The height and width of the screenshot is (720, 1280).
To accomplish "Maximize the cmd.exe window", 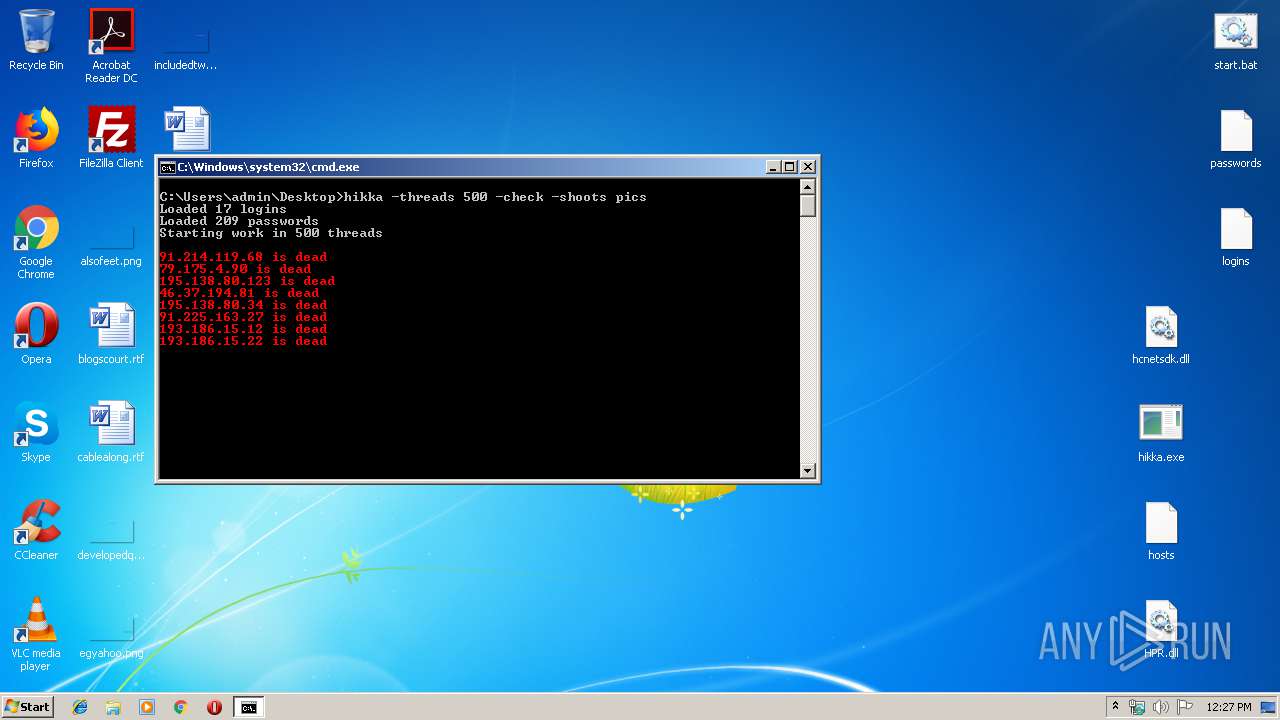I will 789,167.
